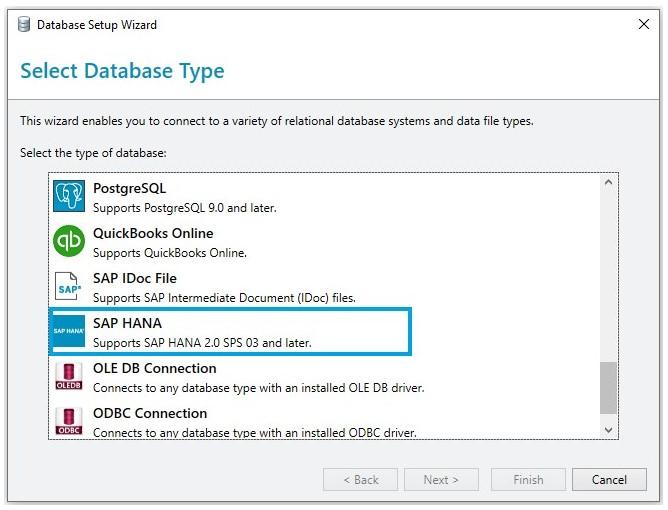Select QuickBooks Online entry title
The image size is (668, 510).
[x=153, y=233]
